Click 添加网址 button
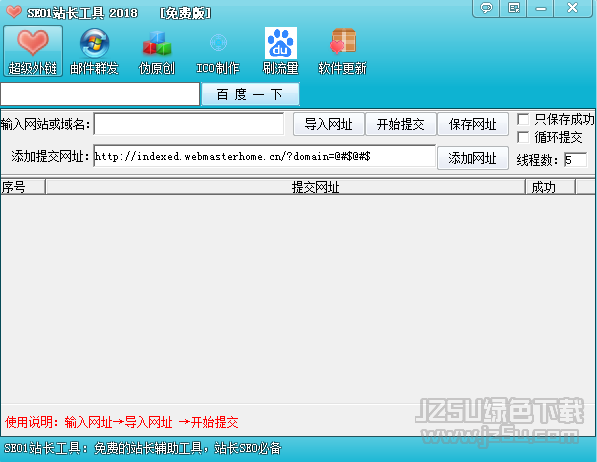This screenshot has height=462, width=597. point(473,158)
